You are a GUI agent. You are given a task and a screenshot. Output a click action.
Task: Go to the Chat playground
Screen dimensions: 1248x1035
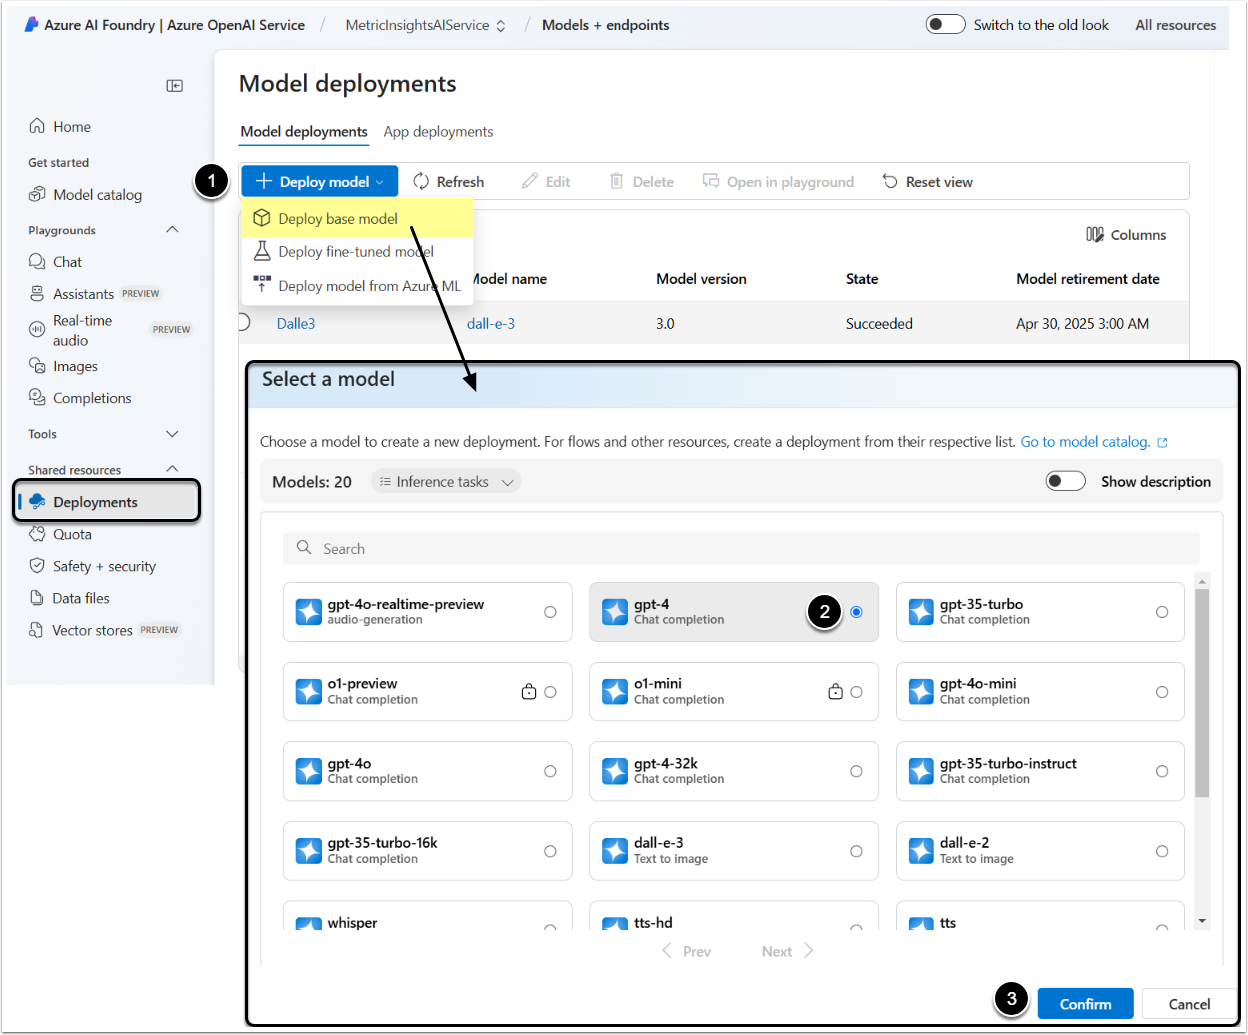click(x=67, y=262)
